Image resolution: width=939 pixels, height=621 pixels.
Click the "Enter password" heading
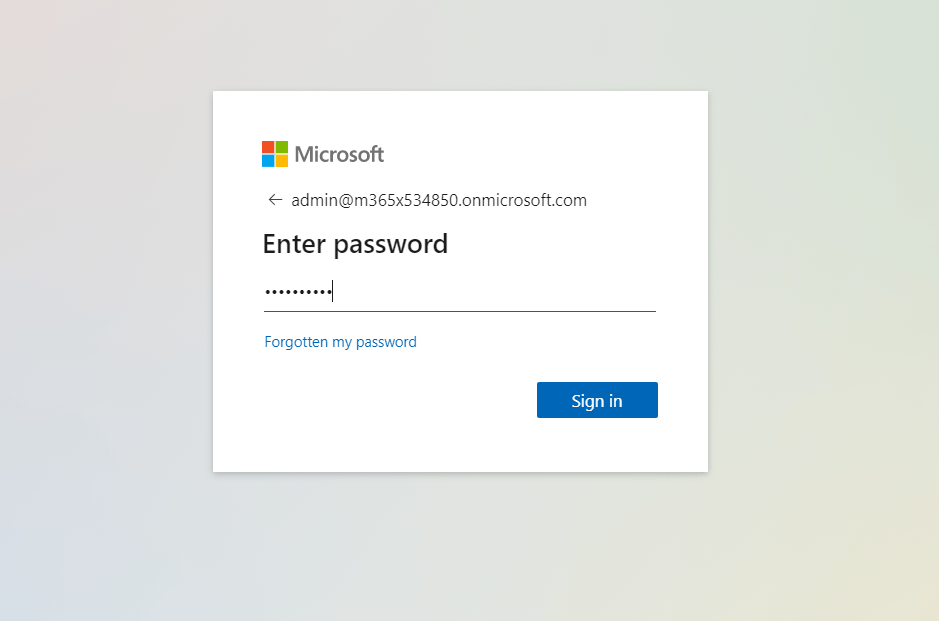[x=355, y=244]
